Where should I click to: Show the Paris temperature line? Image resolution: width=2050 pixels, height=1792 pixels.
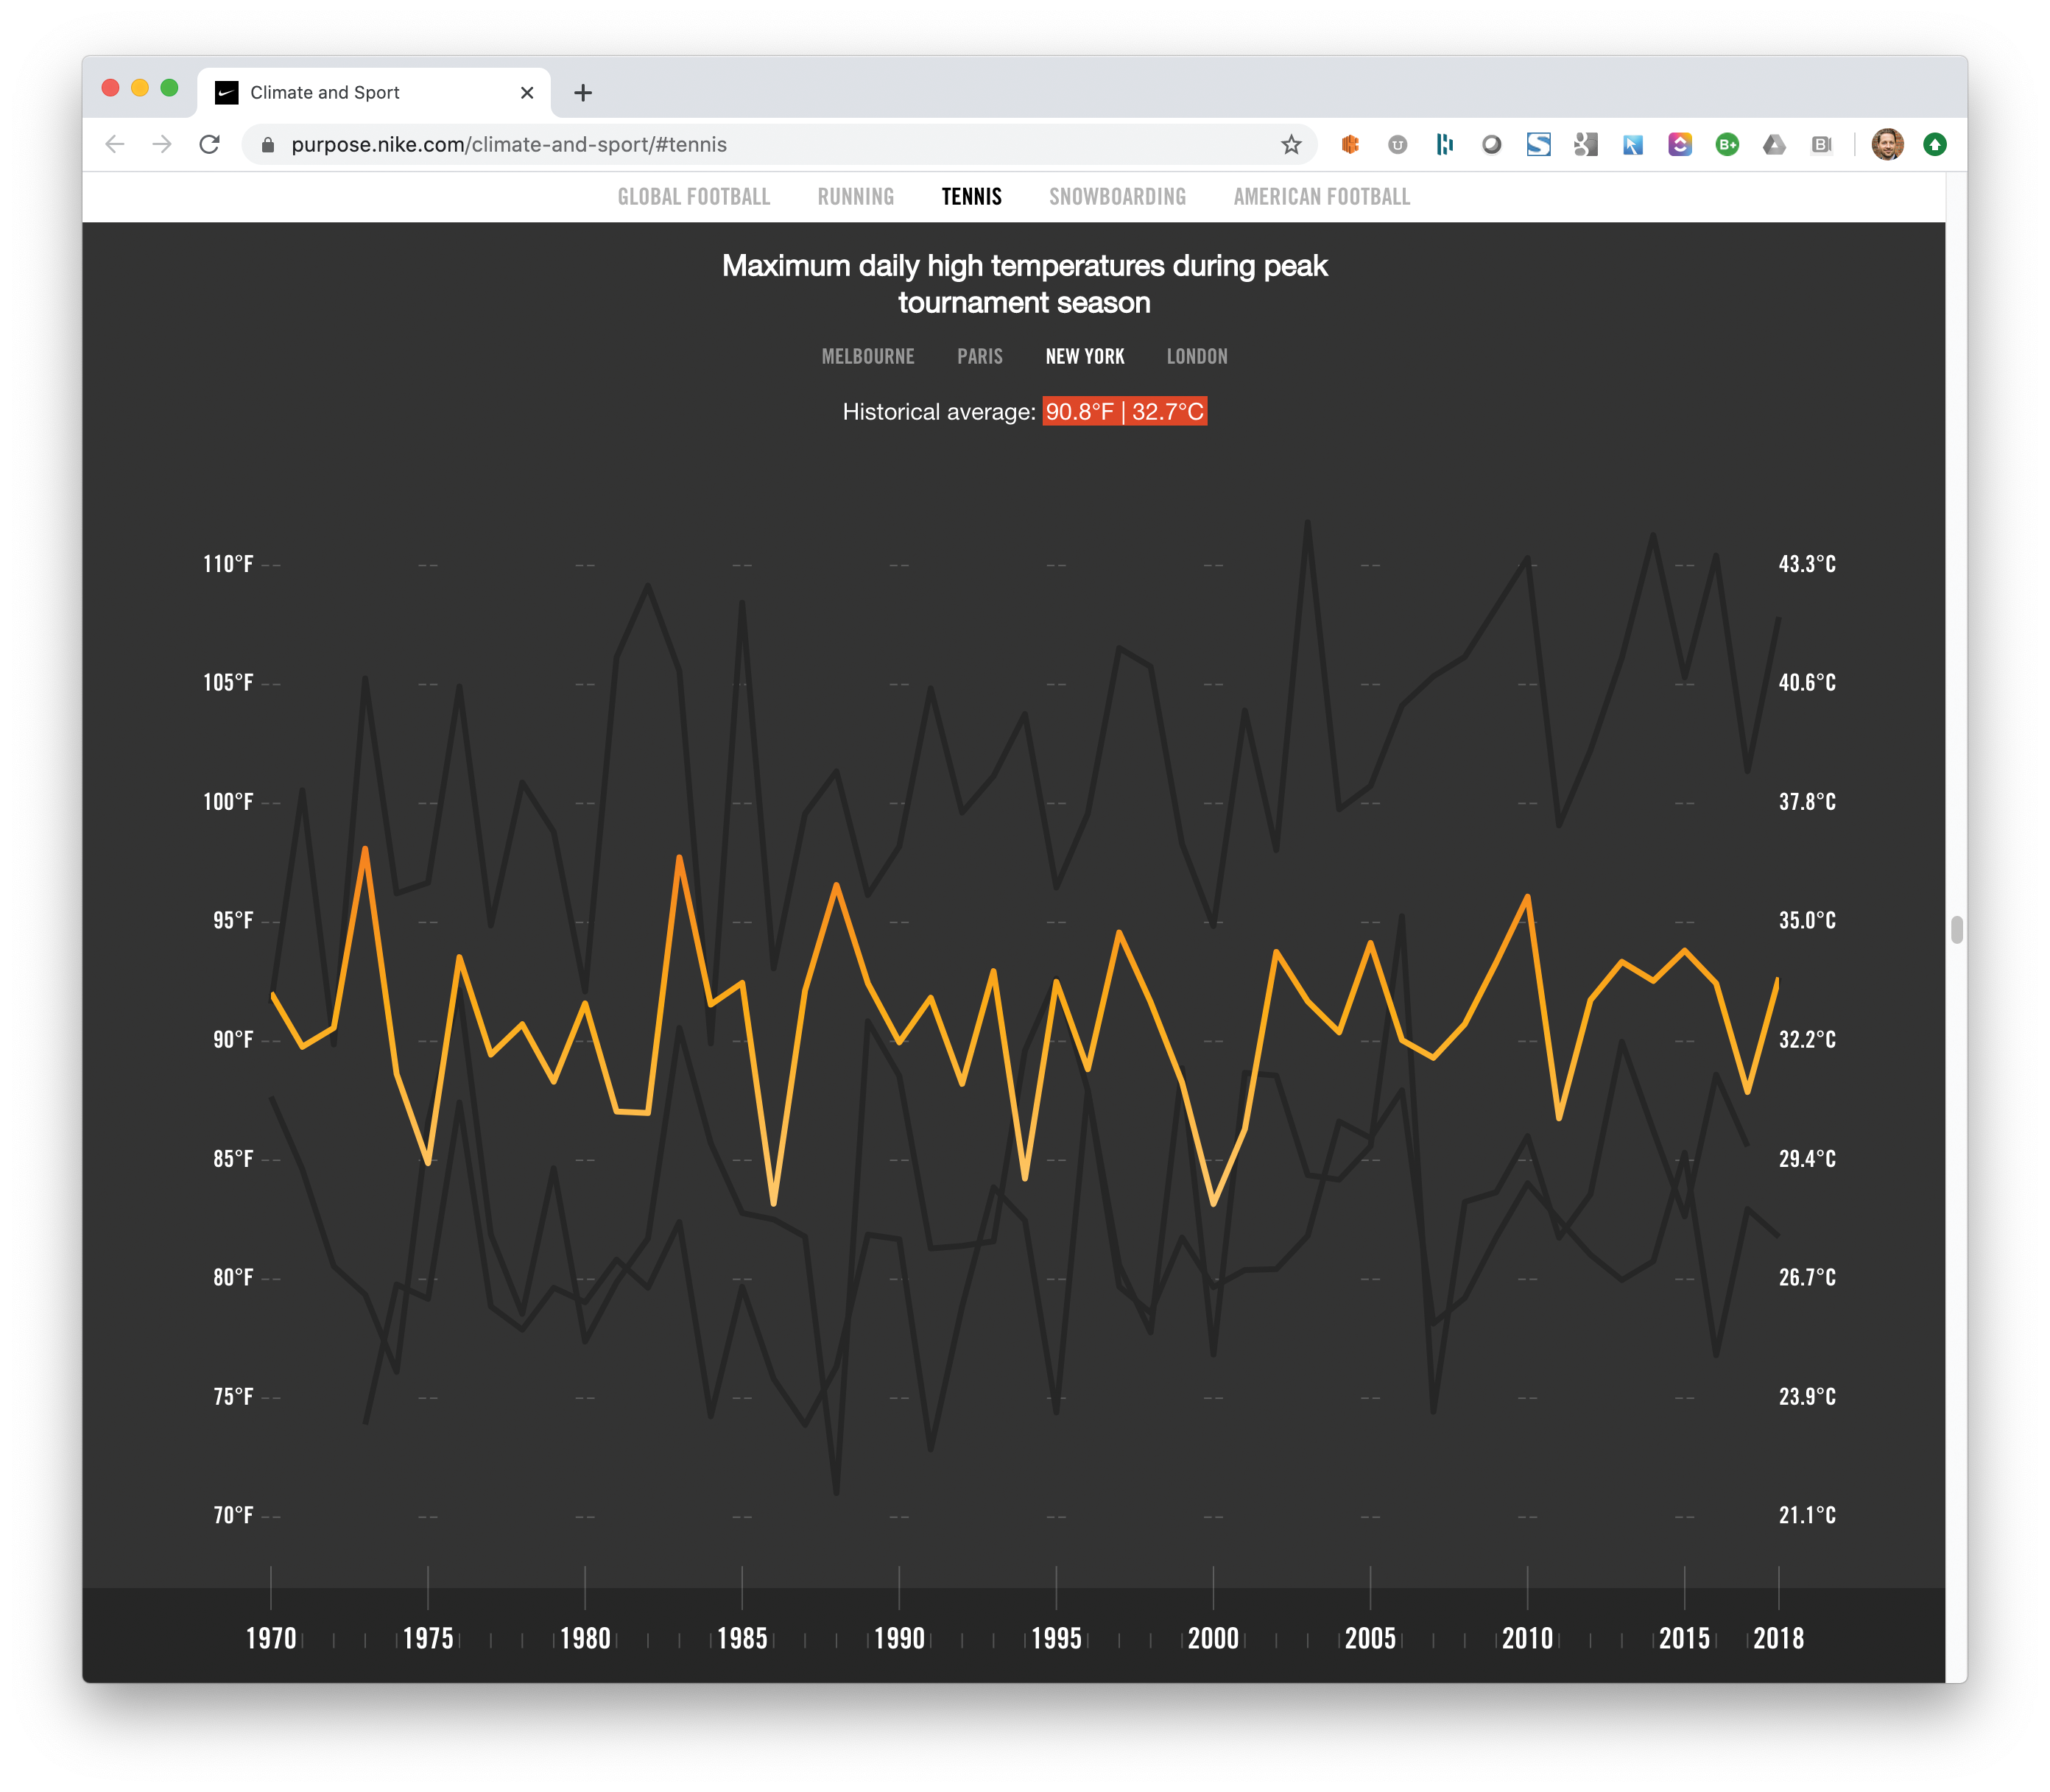tap(979, 357)
